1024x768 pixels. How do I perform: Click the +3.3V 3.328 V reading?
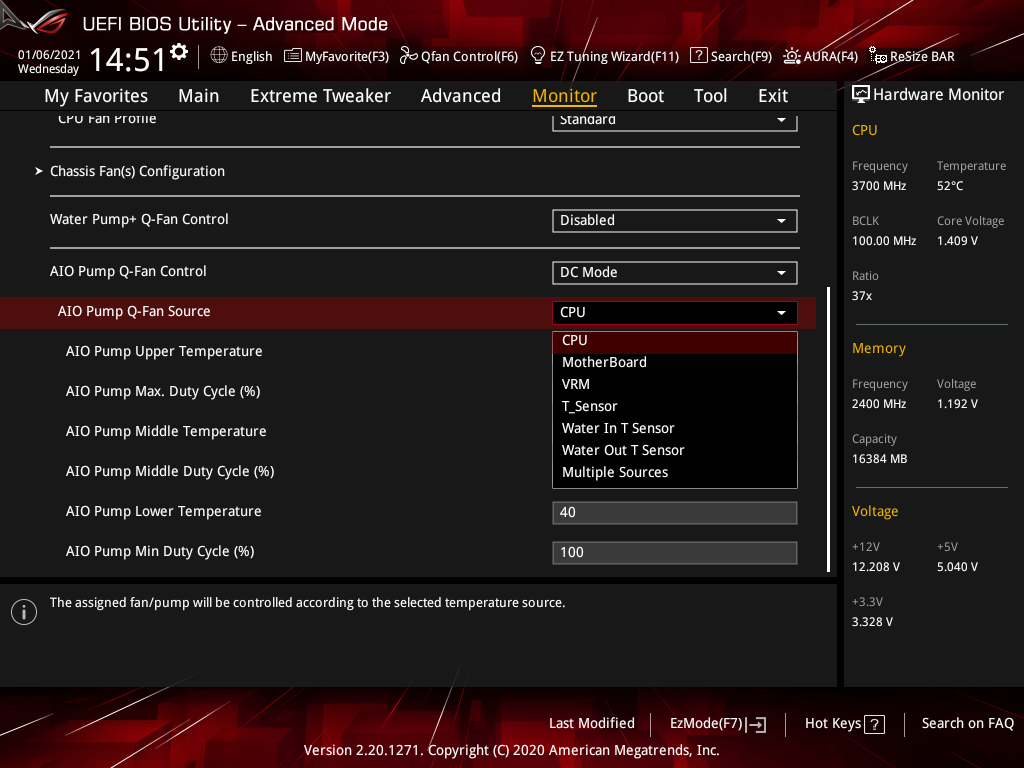click(x=872, y=622)
